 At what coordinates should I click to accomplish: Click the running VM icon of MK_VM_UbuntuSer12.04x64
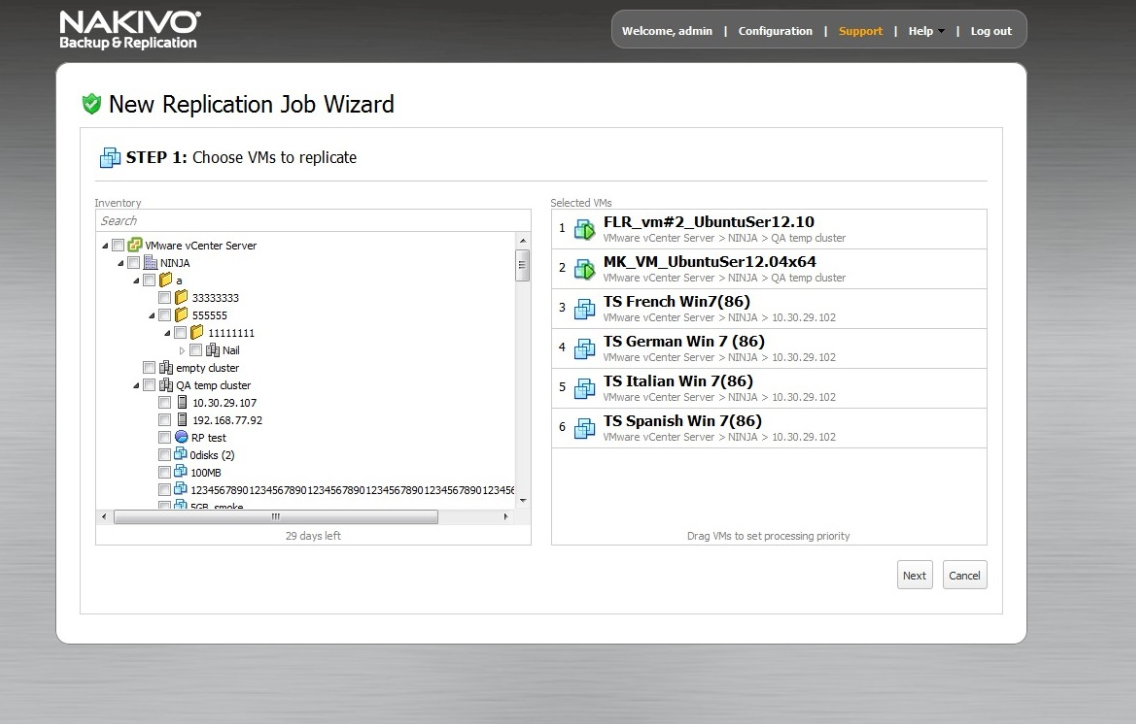click(585, 269)
